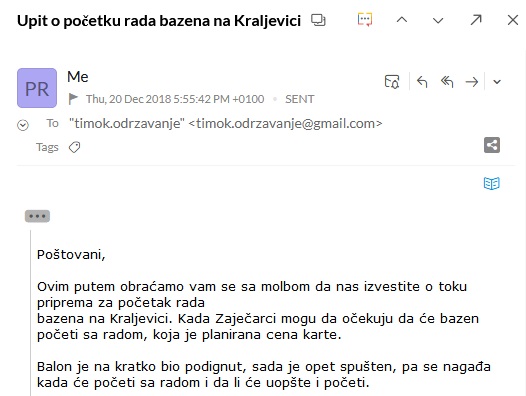Set a reminder for this email
Image resolution: width=526 pixels, height=396 pixels.
pyautogui.click(x=392, y=82)
